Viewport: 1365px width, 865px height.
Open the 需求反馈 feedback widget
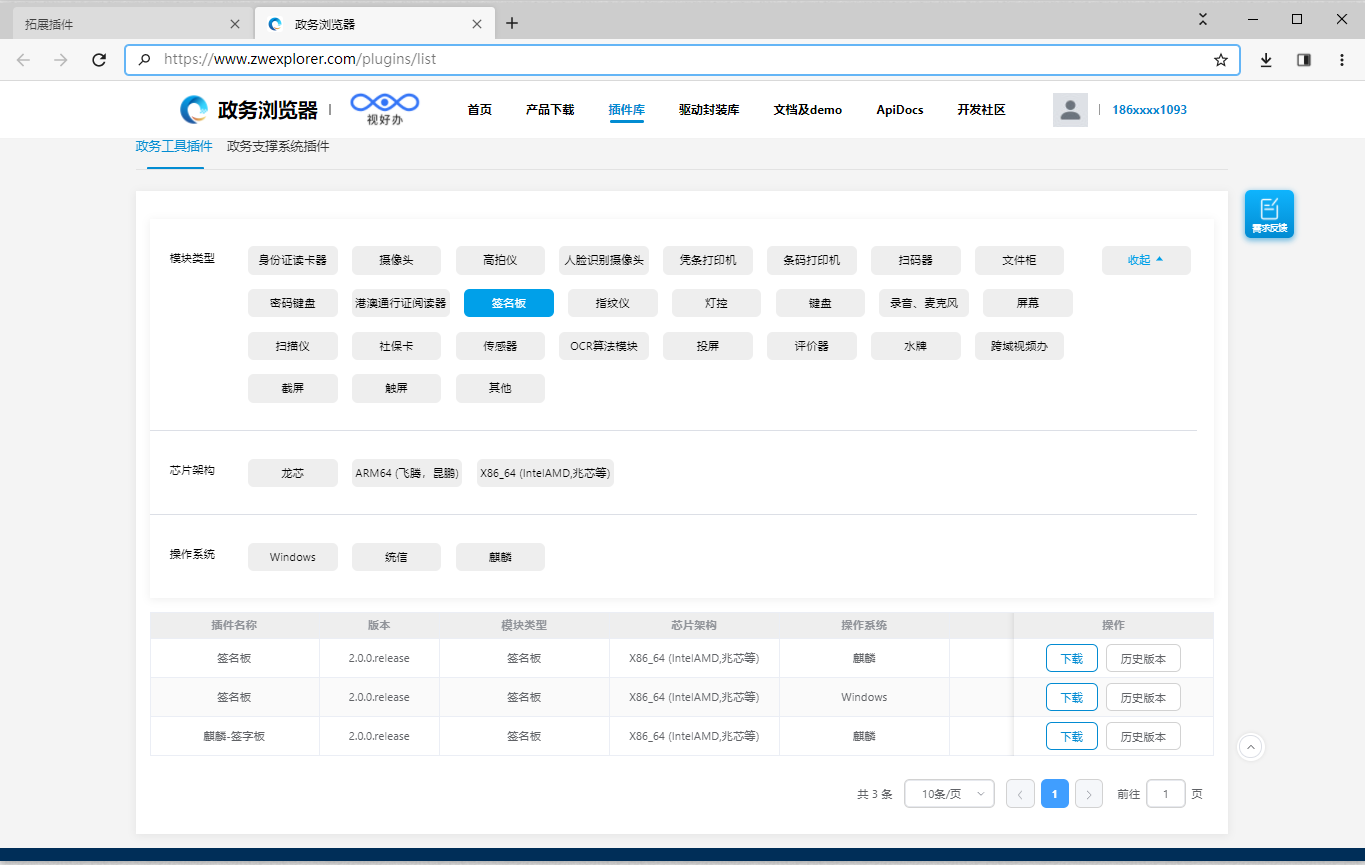(x=1269, y=214)
